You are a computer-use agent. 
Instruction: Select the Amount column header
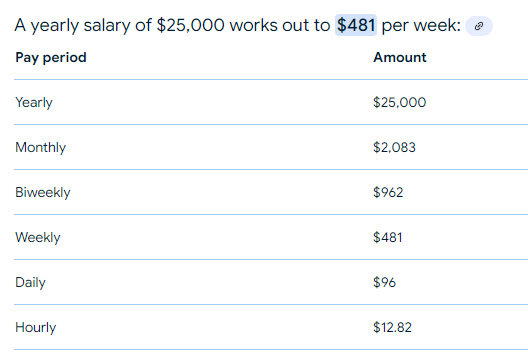[x=400, y=57]
